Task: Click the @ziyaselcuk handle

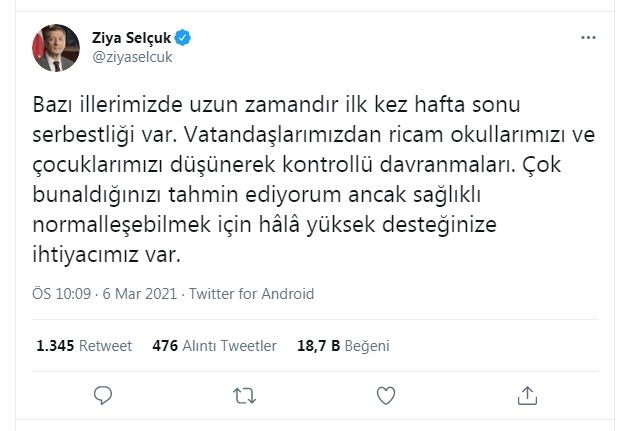Action: click(133, 58)
